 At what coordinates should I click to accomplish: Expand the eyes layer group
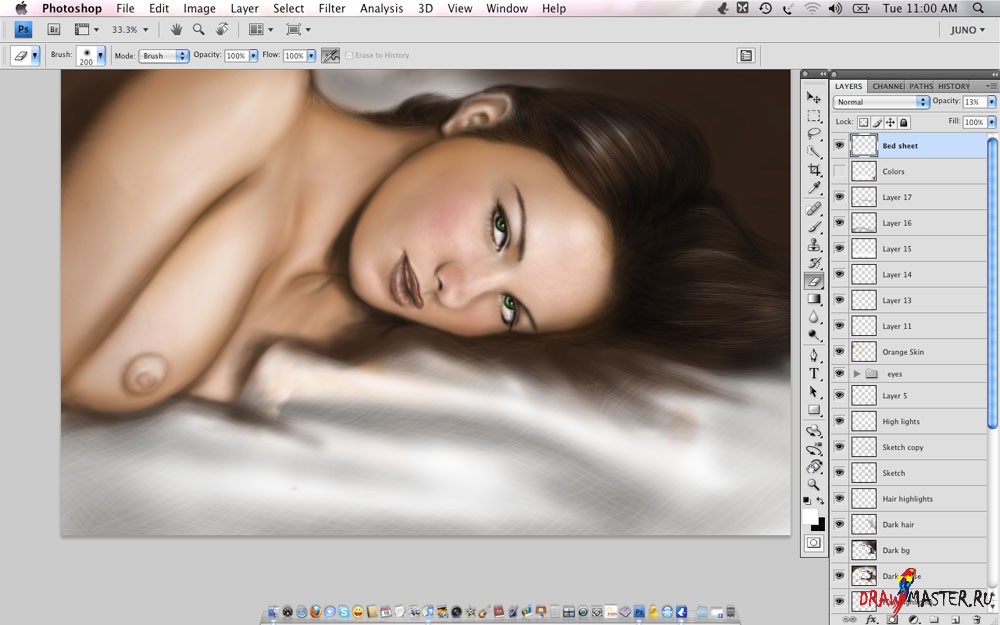click(x=857, y=374)
